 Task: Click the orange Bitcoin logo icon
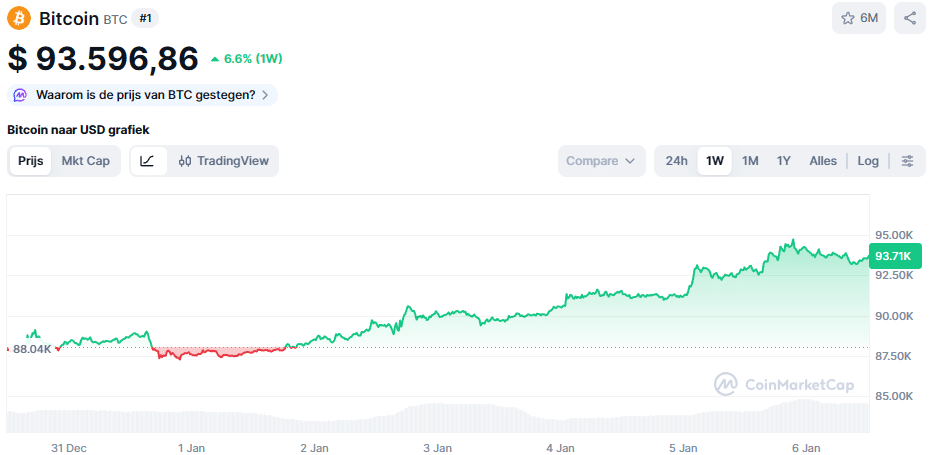(19, 18)
